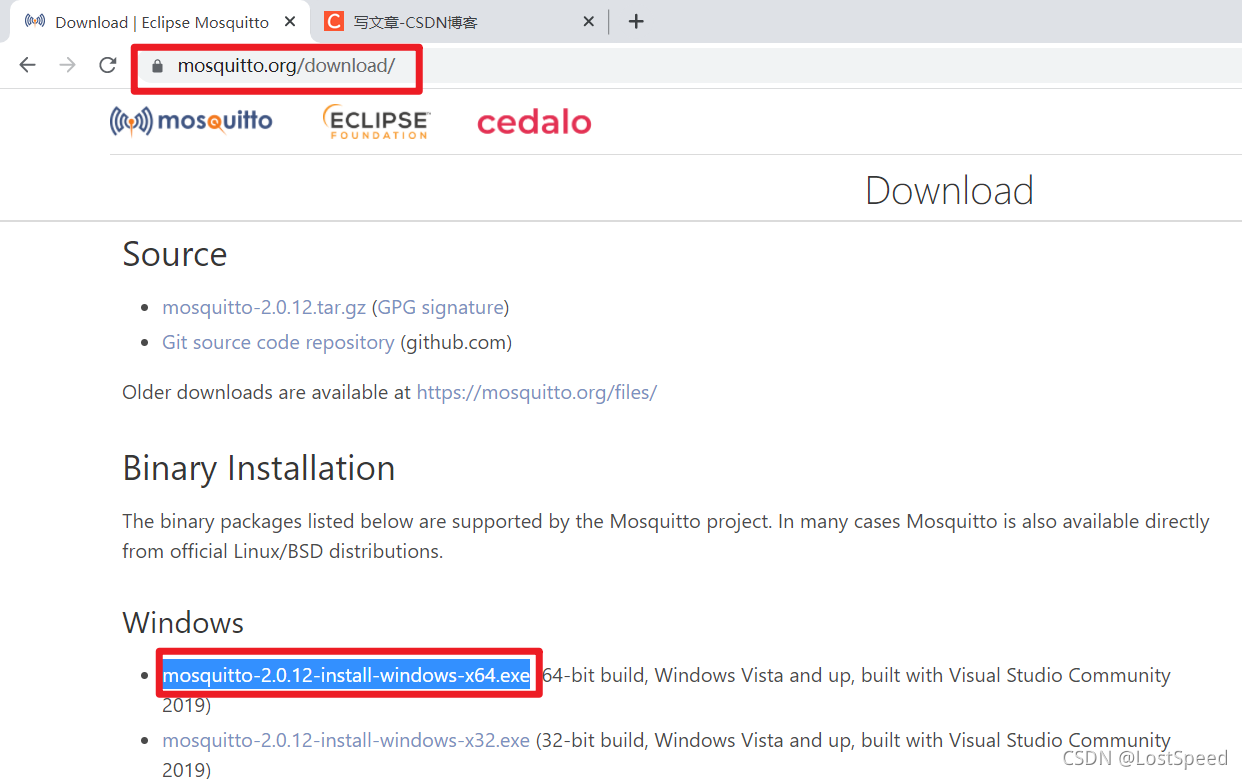Close the Download | Eclipse Mosquitto tab
1242x779 pixels.
[x=290, y=21]
